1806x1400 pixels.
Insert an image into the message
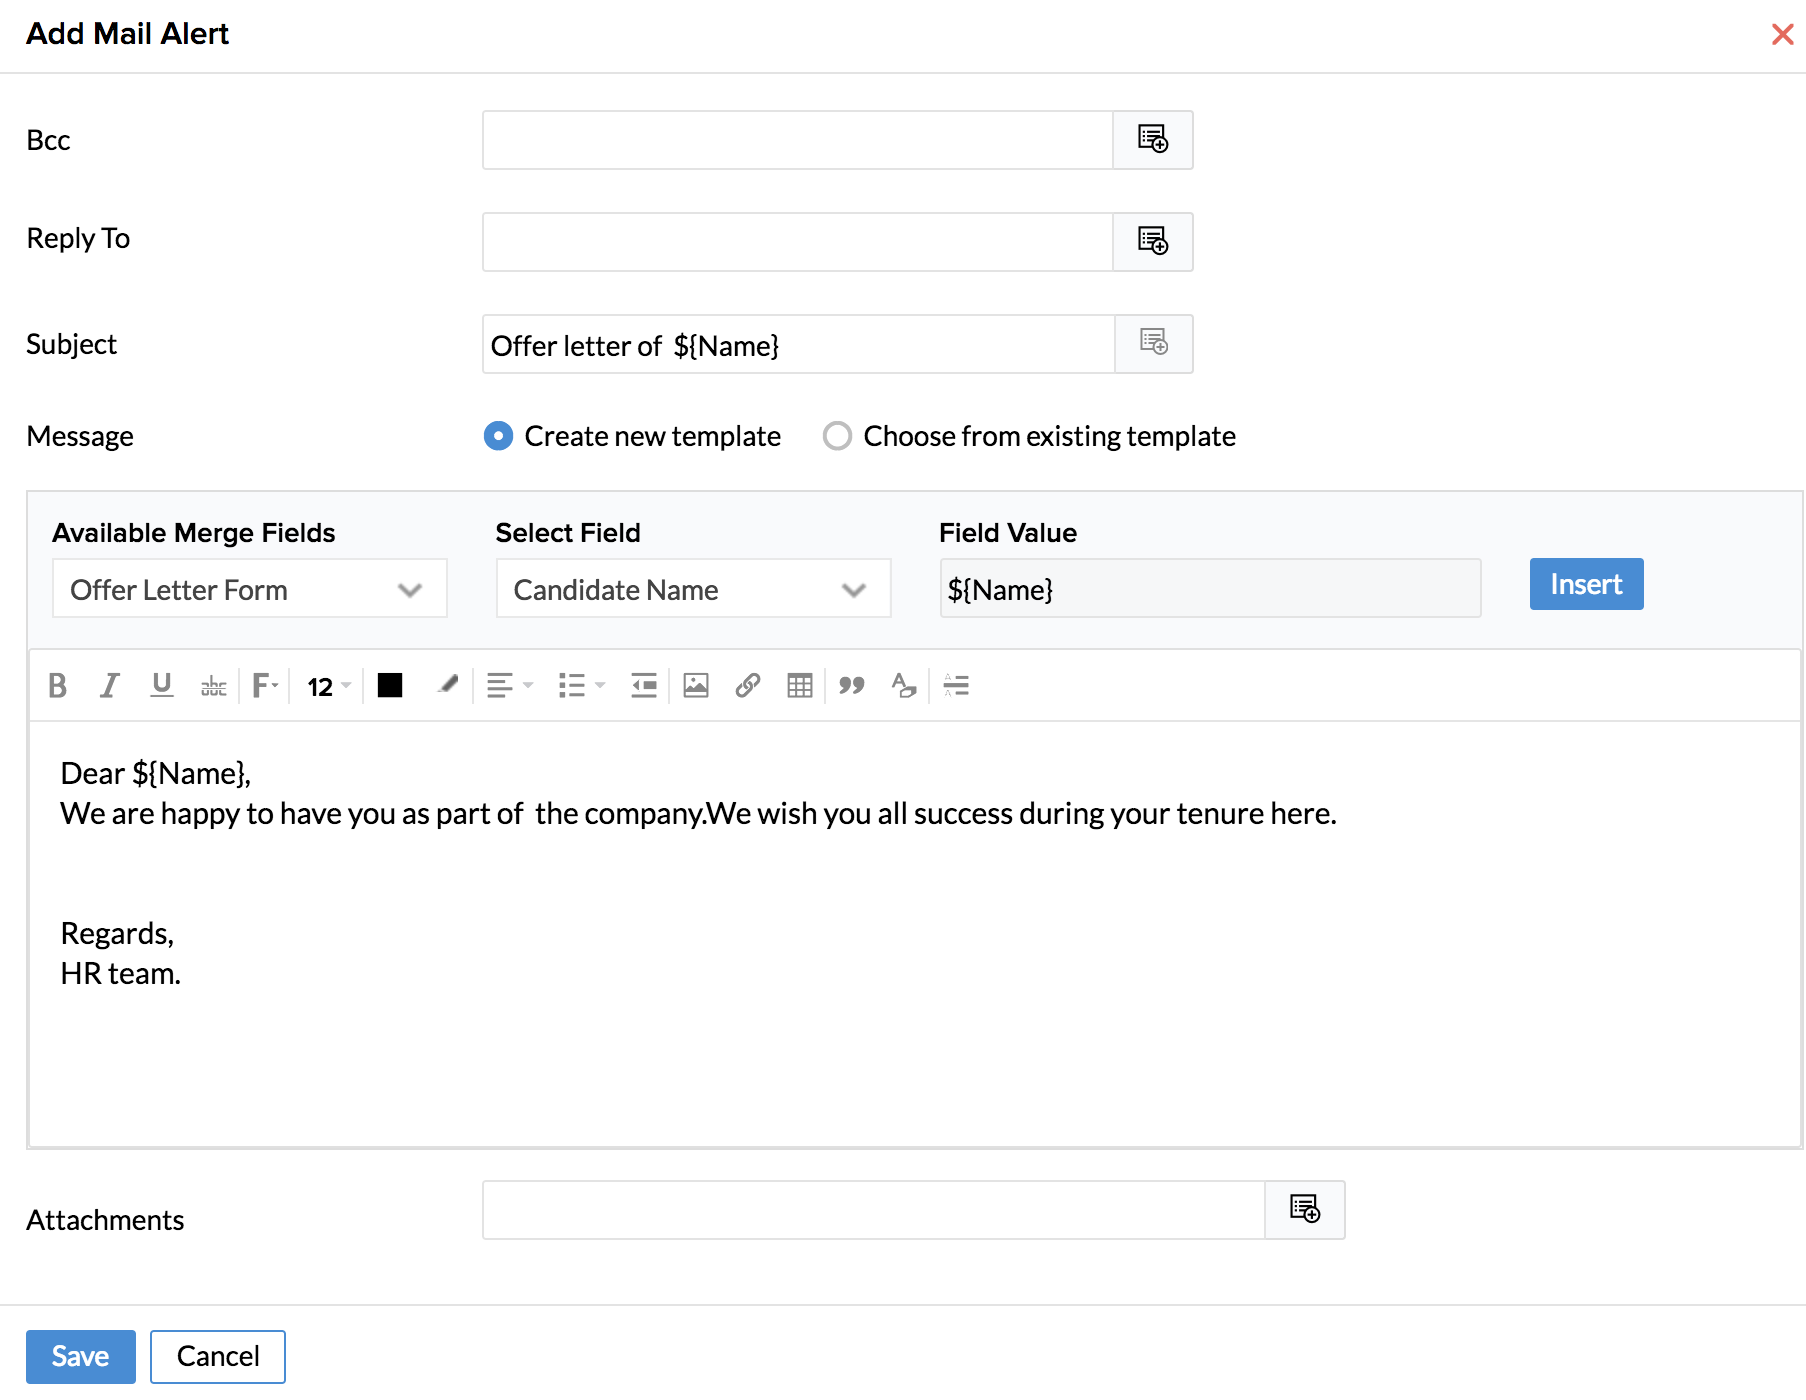(x=695, y=686)
